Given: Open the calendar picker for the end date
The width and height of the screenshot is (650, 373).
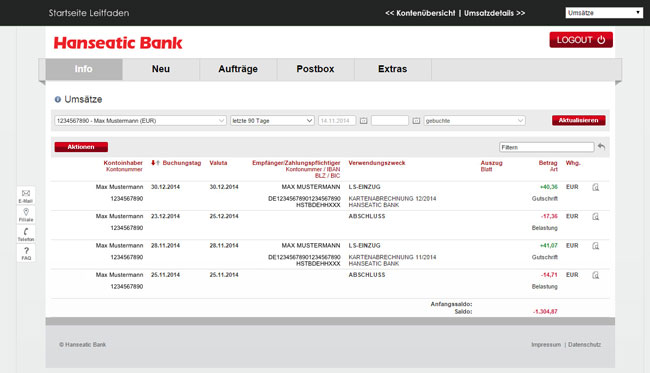Looking at the screenshot, I should point(416,121).
